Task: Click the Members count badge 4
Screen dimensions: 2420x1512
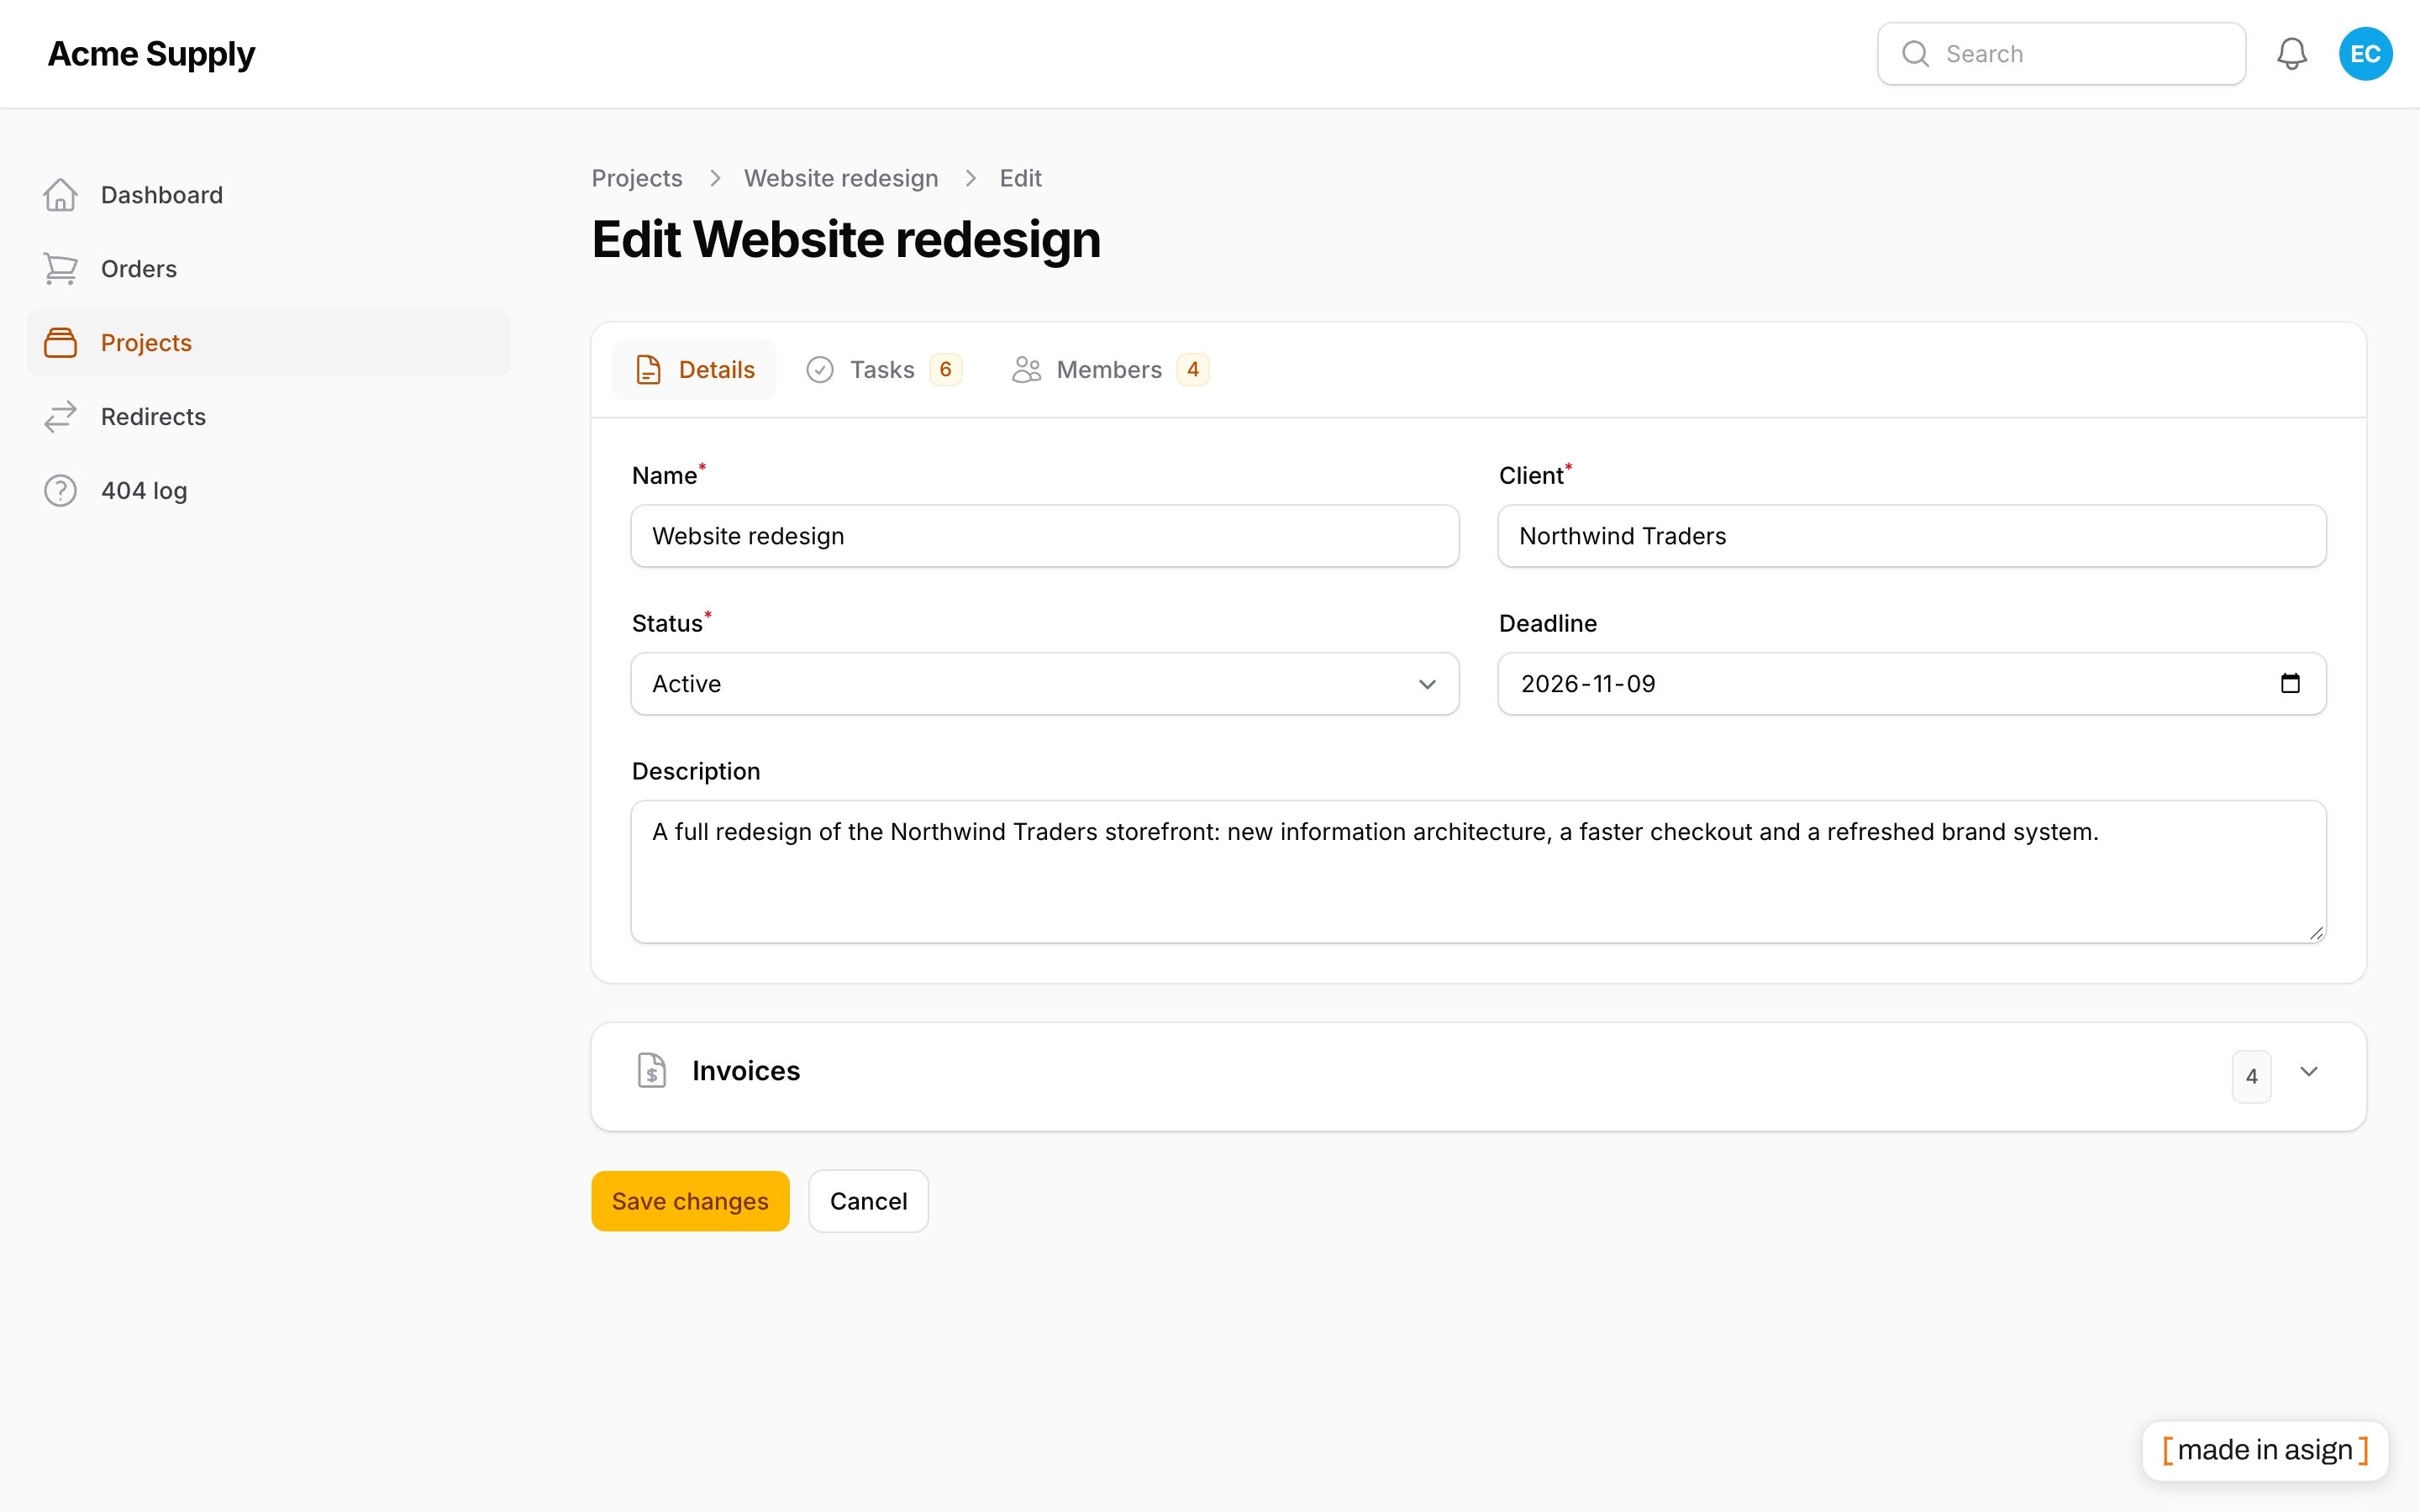Action: (1193, 370)
